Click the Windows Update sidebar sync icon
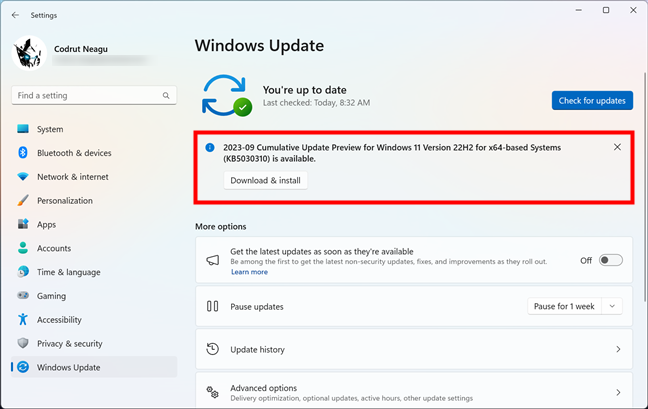648x409 pixels. [x=23, y=367]
